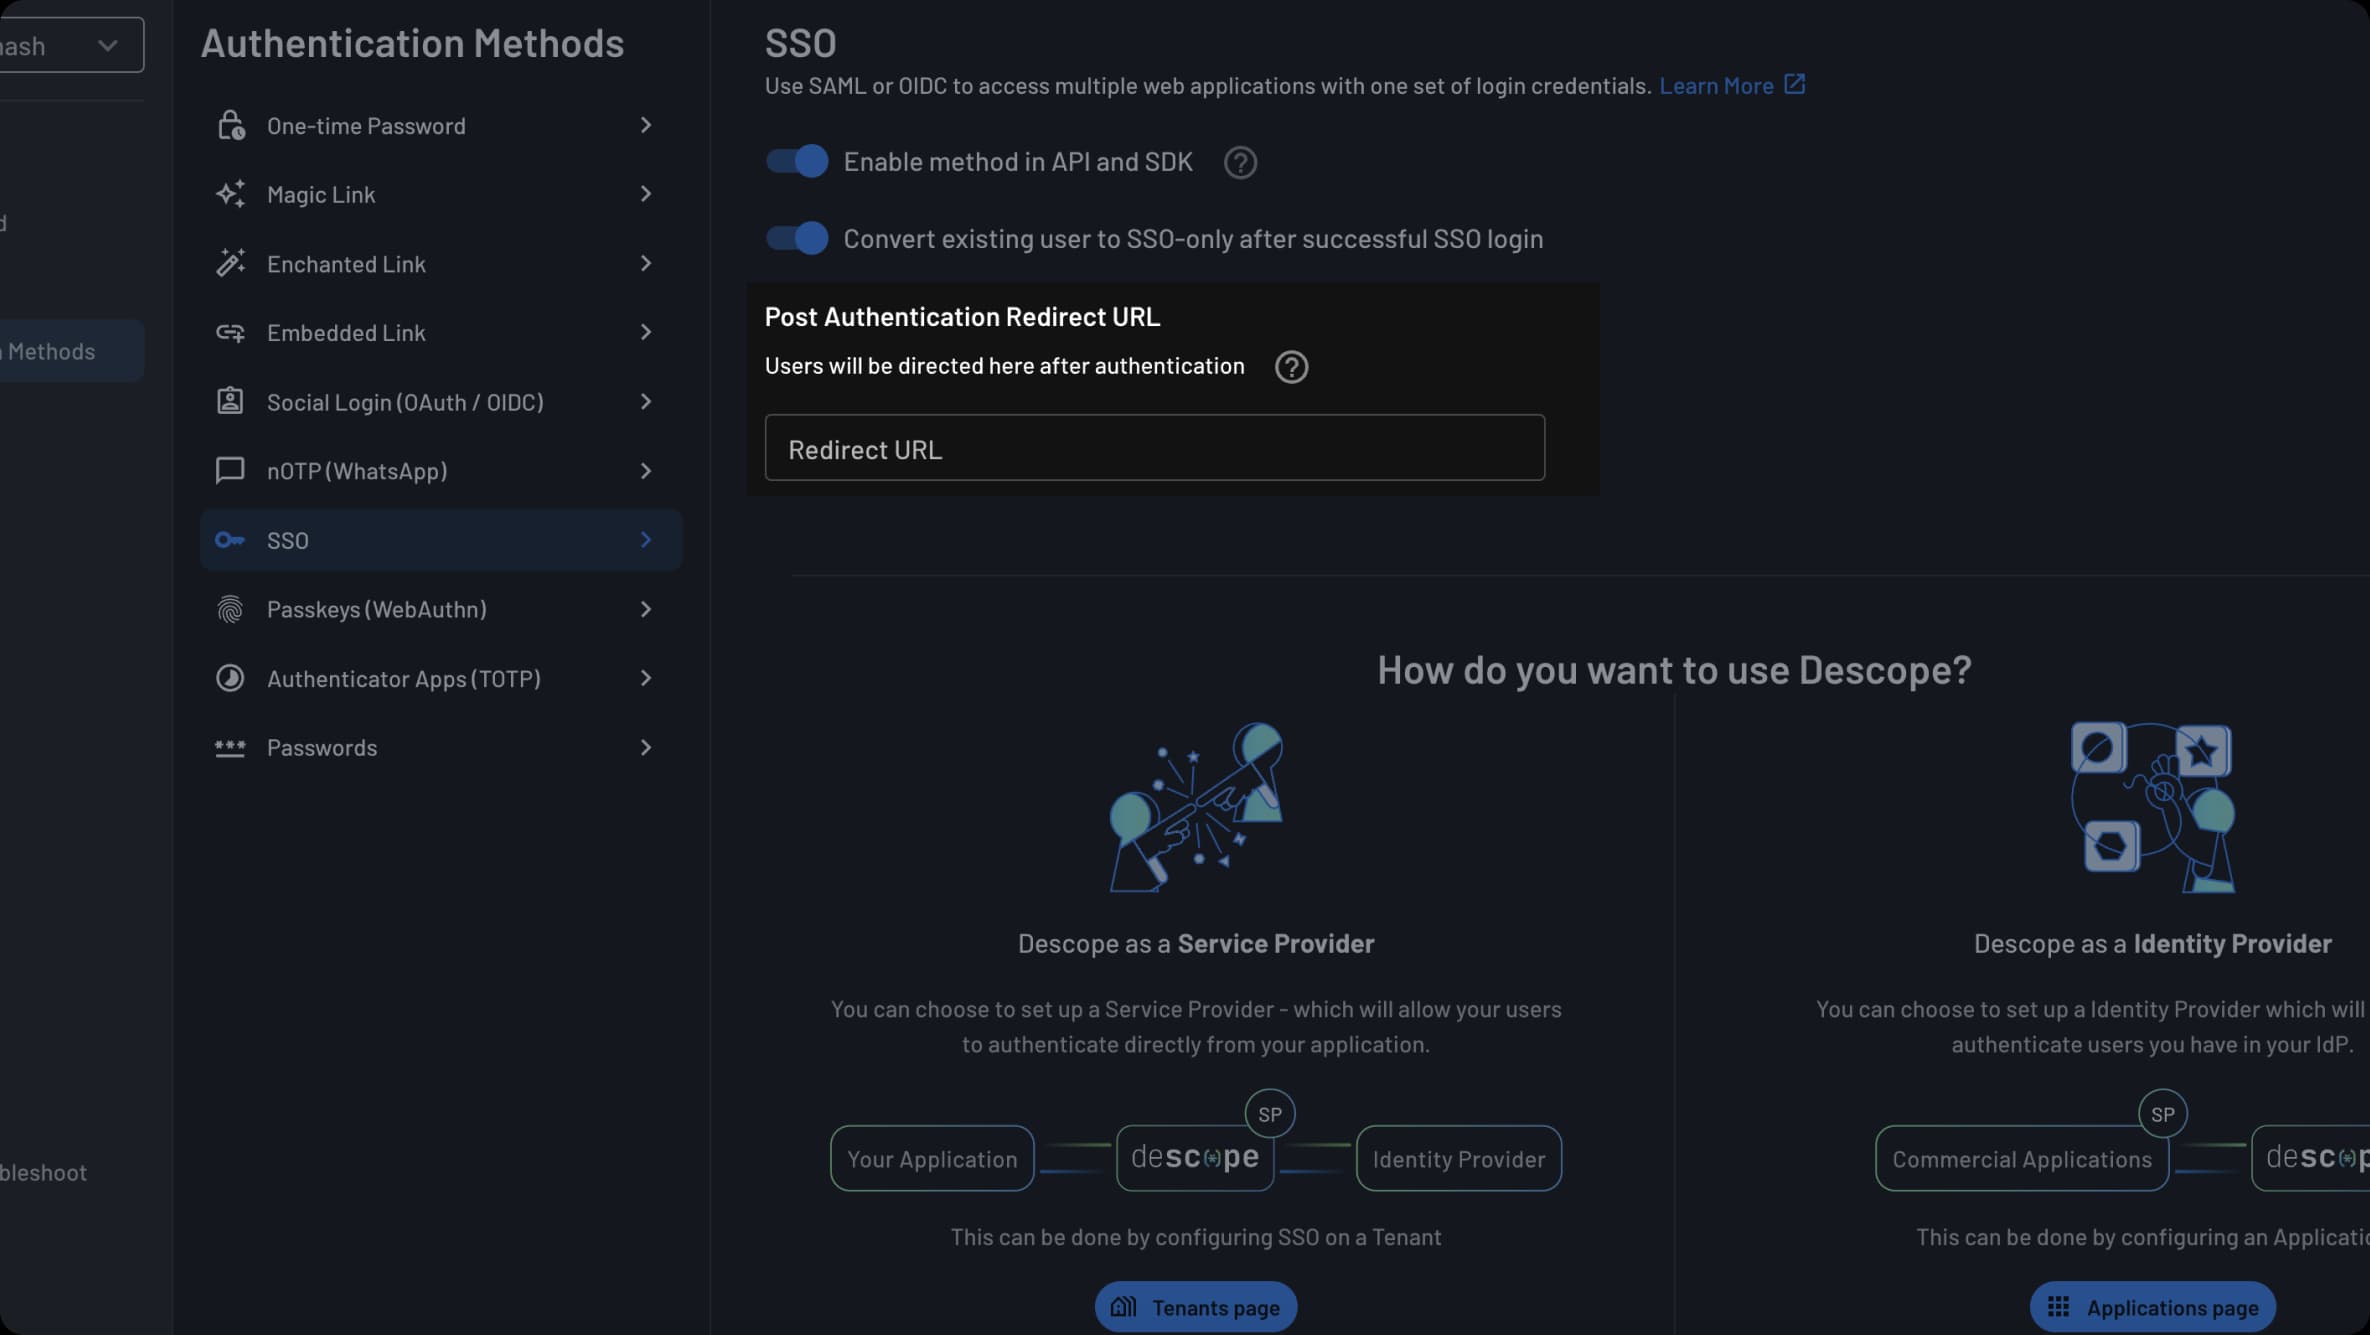The height and width of the screenshot is (1335, 2370).
Task: Click the Your Application diagram box
Action: 932,1158
